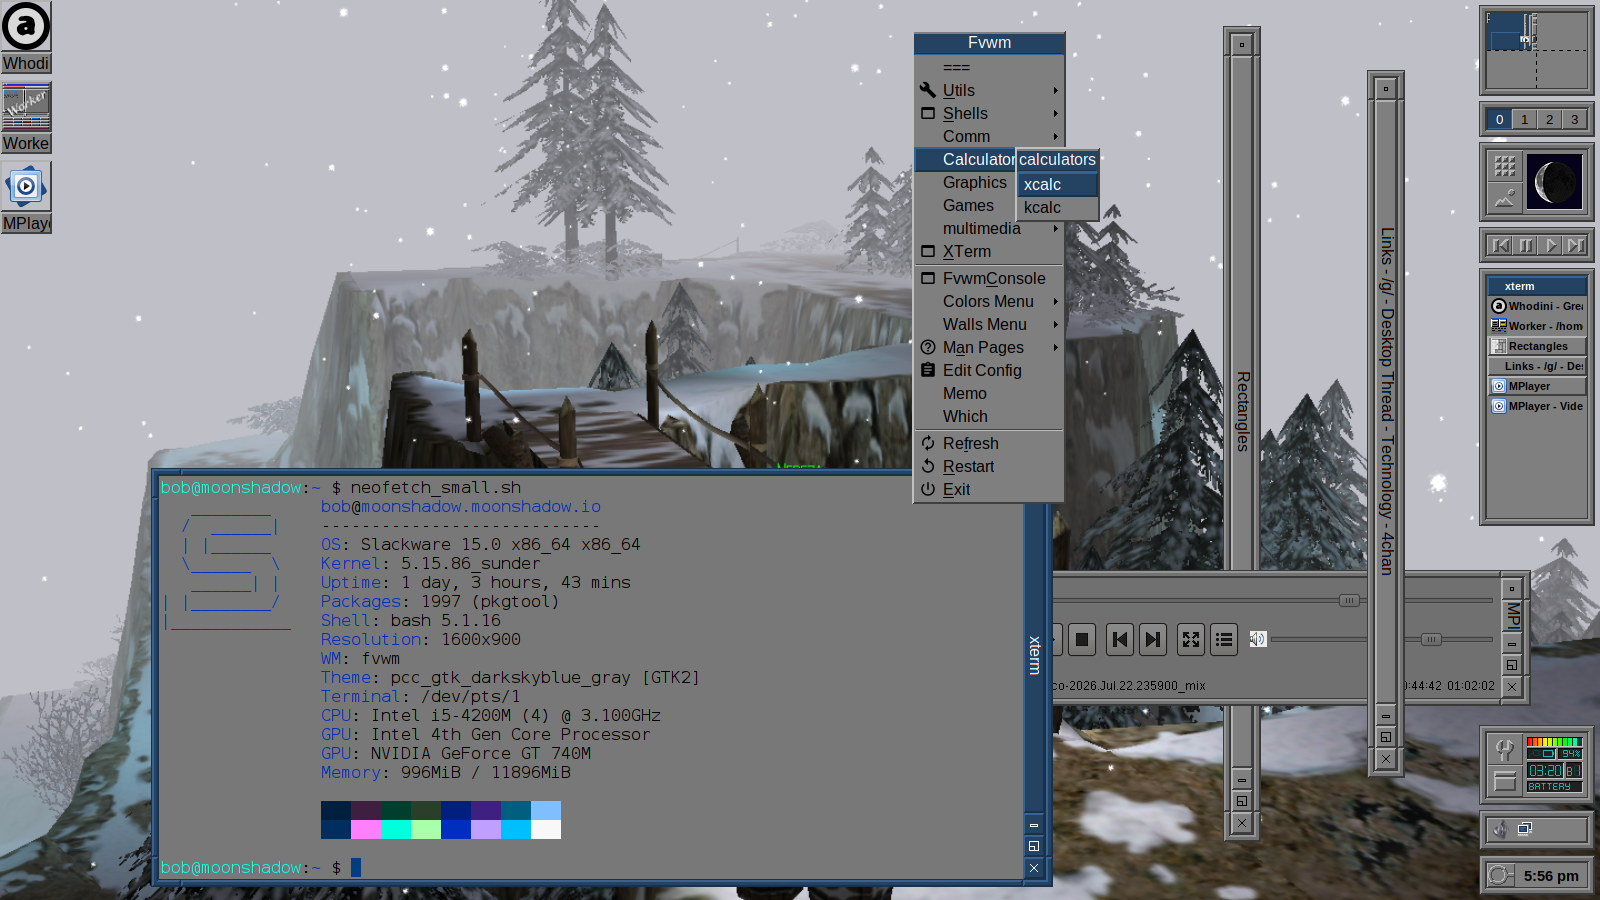The width and height of the screenshot is (1600, 900).
Task: Switch to desktop 2 in the pager
Action: pos(1549,120)
